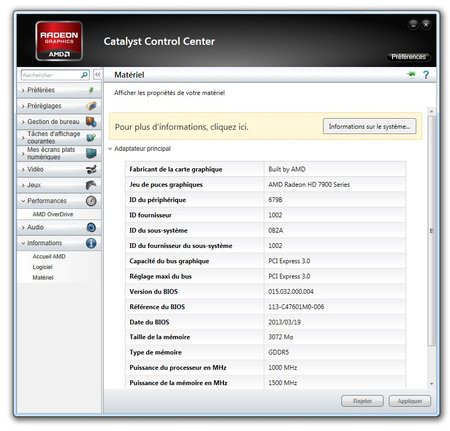
Task: Click the Rejeter button
Action: tap(362, 401)
